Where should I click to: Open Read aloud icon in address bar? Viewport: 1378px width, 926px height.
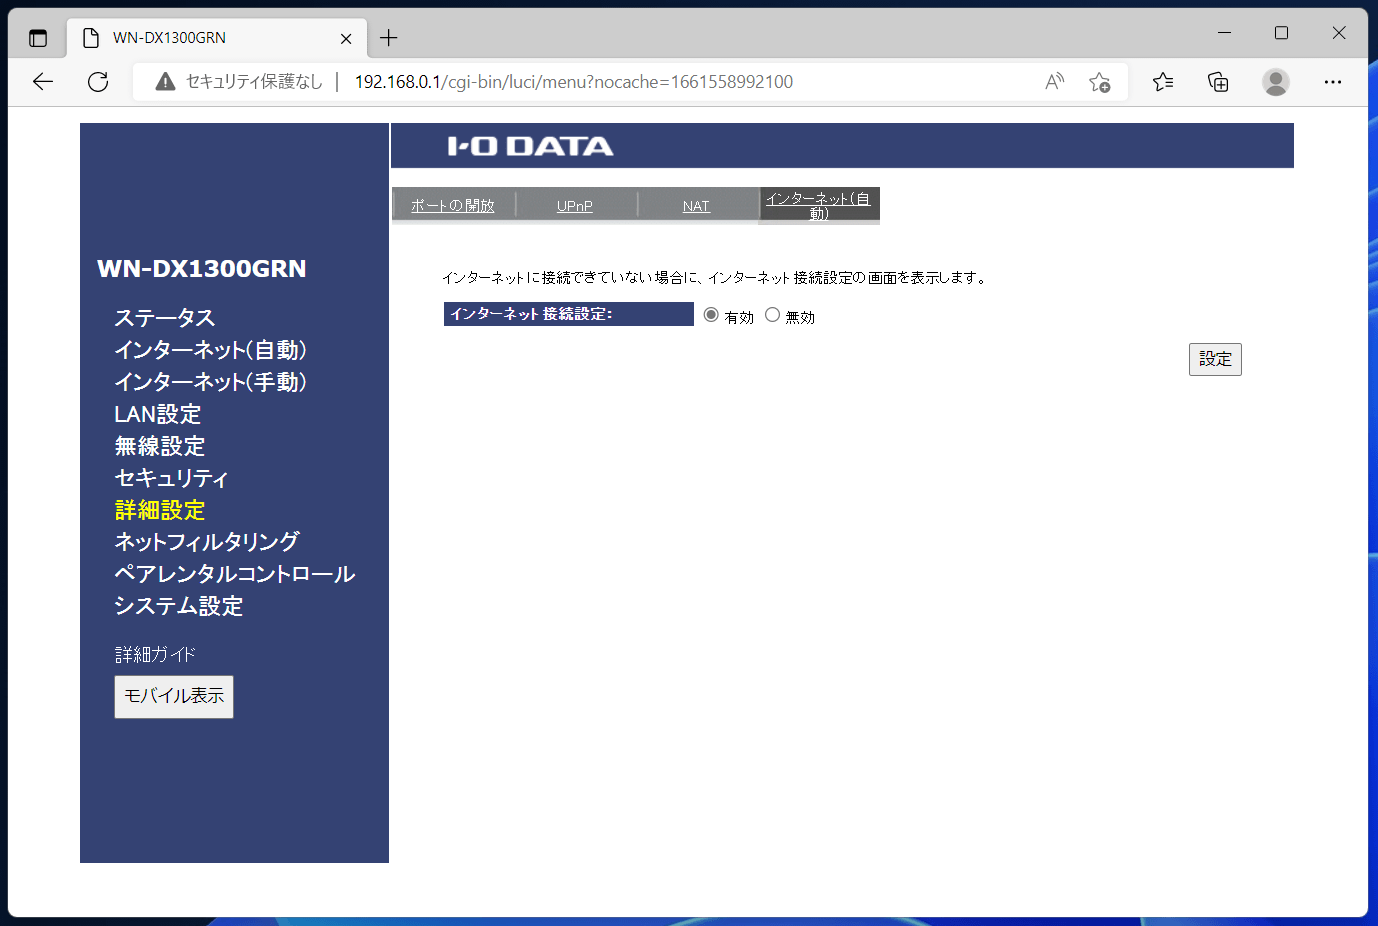pyautogui.click(x=1054, y=82)
